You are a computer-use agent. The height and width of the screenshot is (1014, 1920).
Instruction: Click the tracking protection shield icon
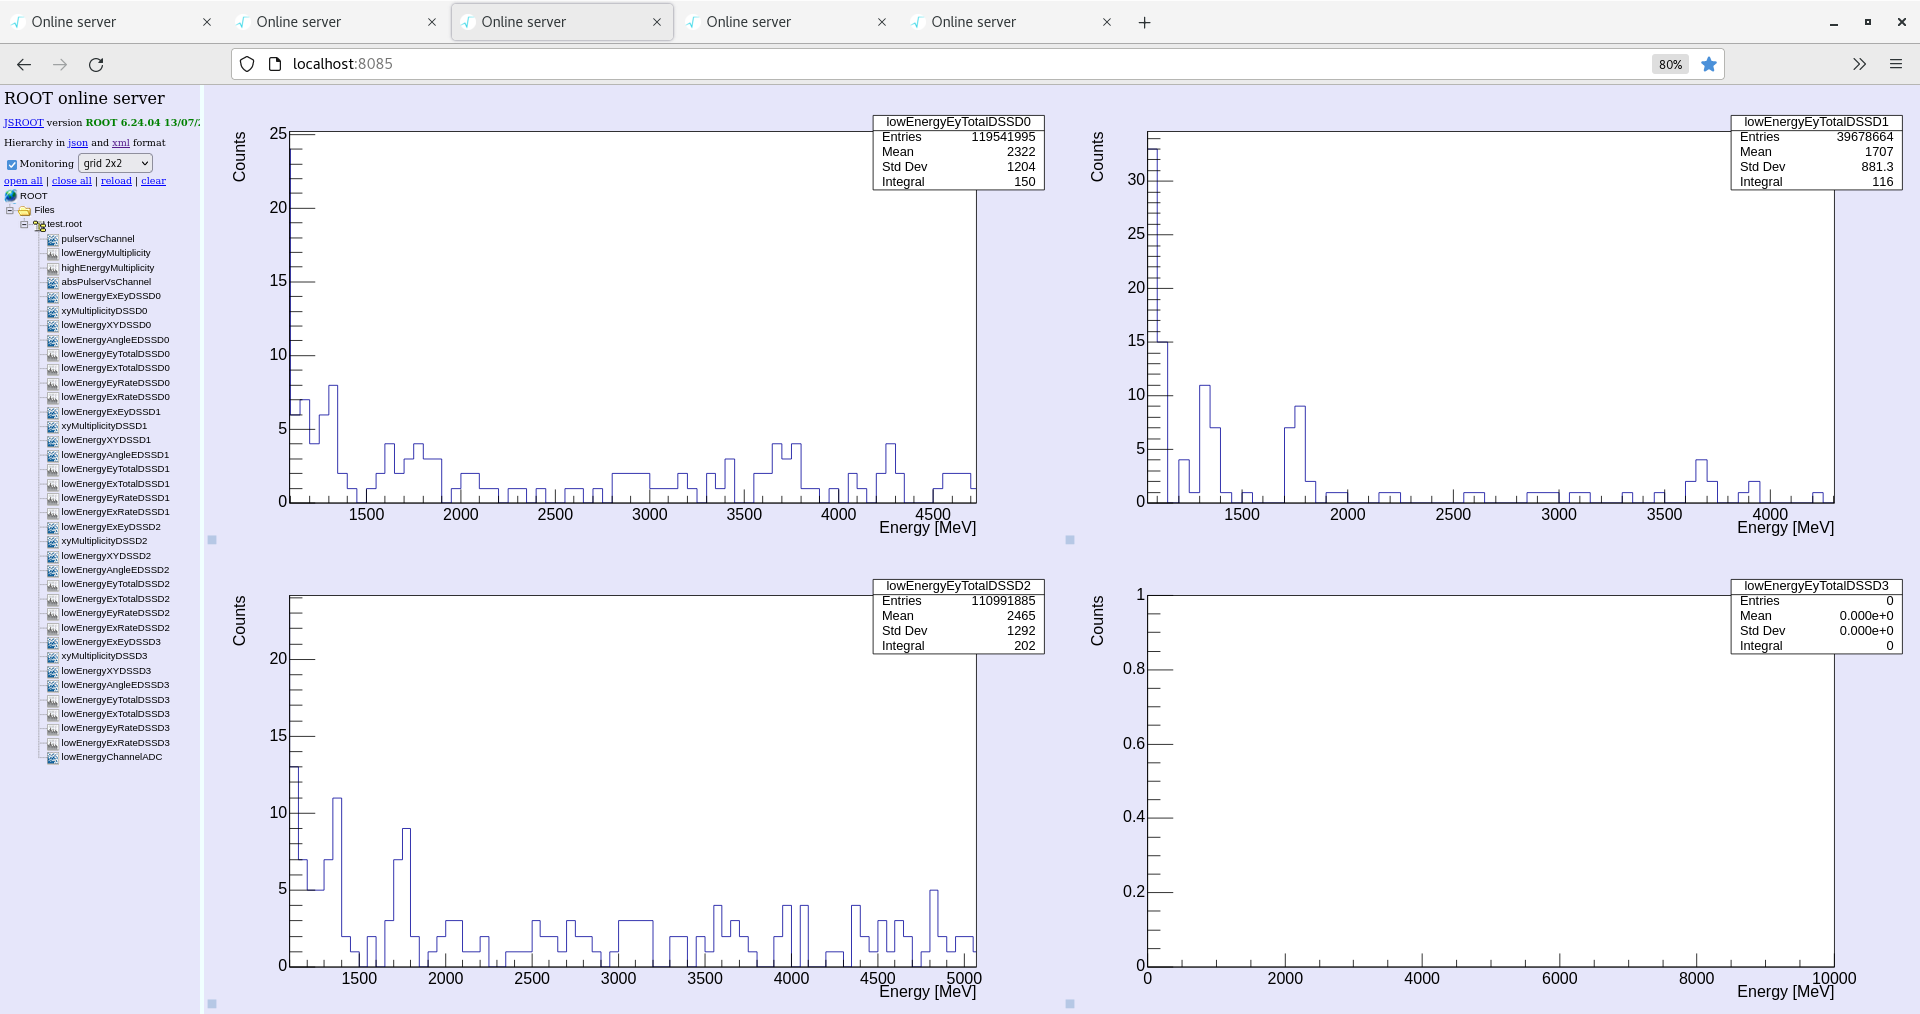(246, 63)
